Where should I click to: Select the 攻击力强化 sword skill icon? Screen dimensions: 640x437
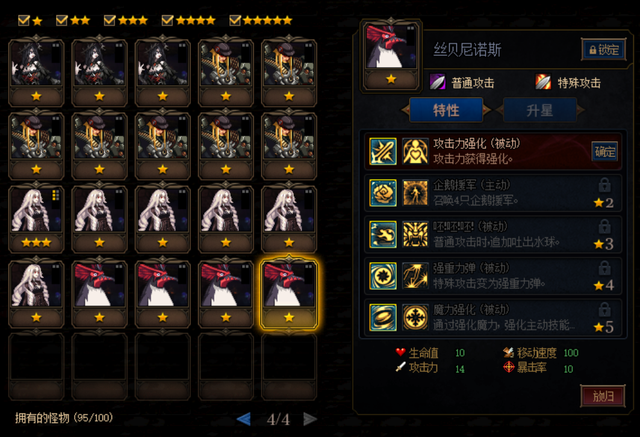(x=383, y=151)
